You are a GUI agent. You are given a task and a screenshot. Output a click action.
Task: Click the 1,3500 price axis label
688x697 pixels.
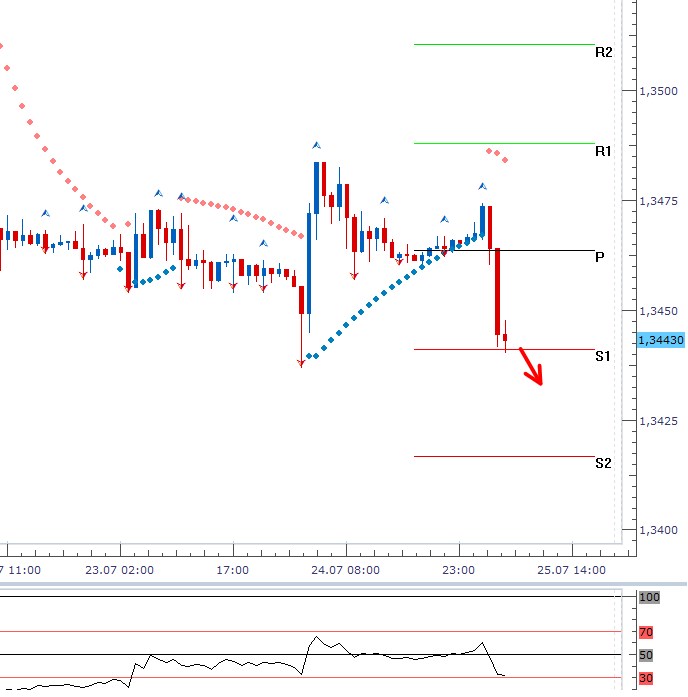click(658, 91)
